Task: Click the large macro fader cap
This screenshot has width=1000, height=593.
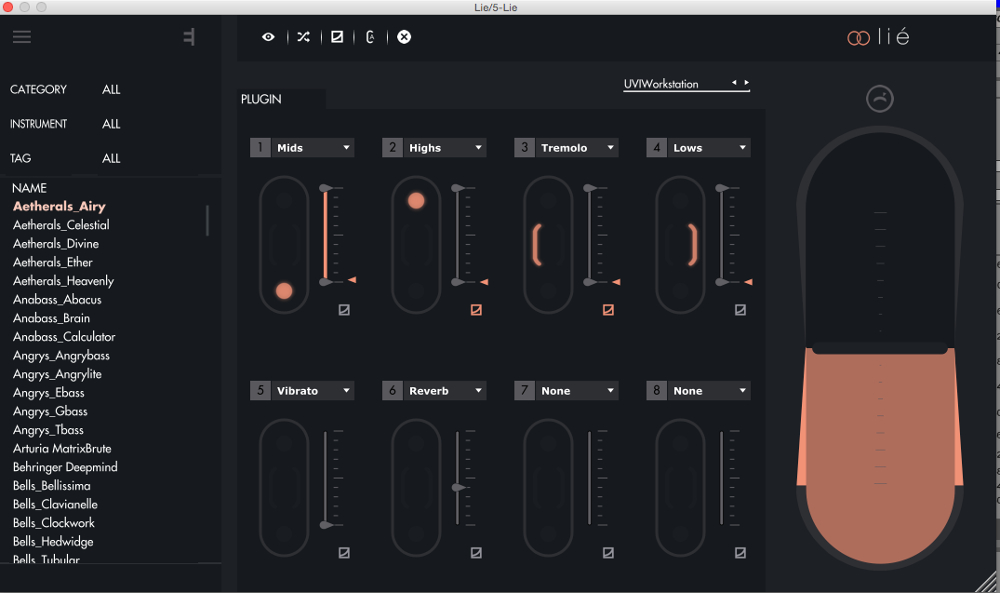Action: click(x=880, y=348)
